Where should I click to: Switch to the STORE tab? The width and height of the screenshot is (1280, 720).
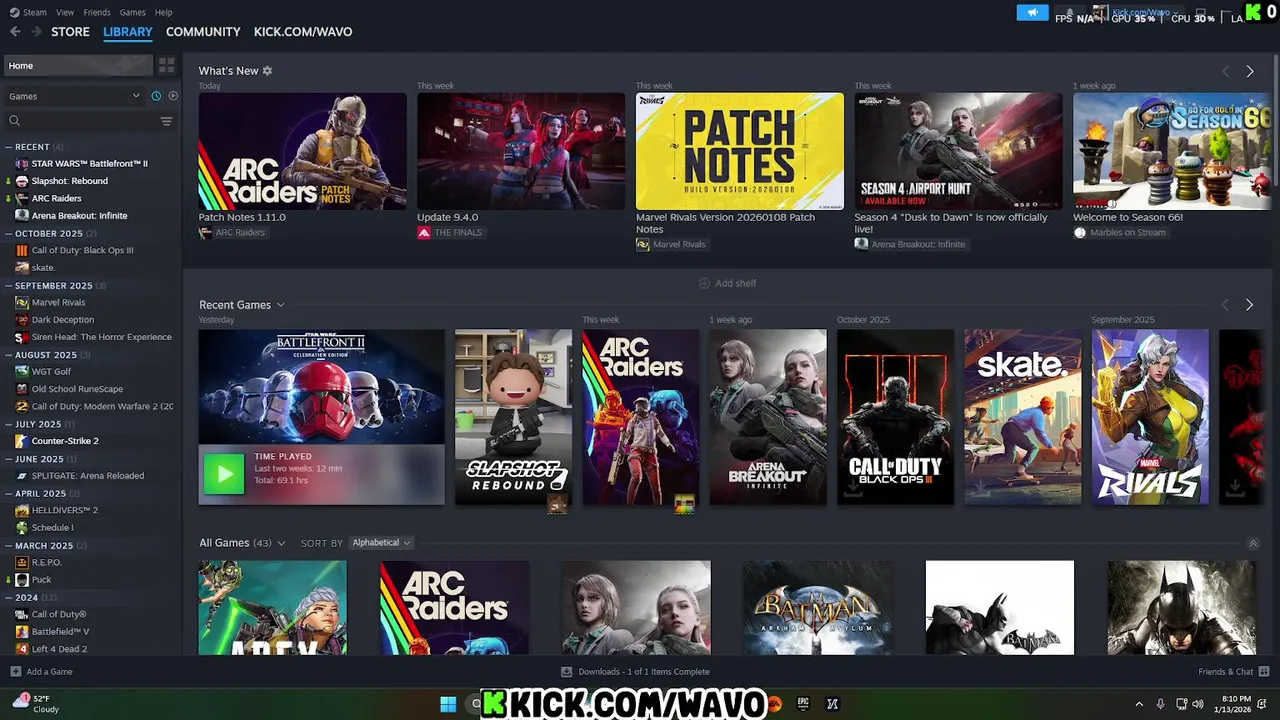[x=70, y=32]
